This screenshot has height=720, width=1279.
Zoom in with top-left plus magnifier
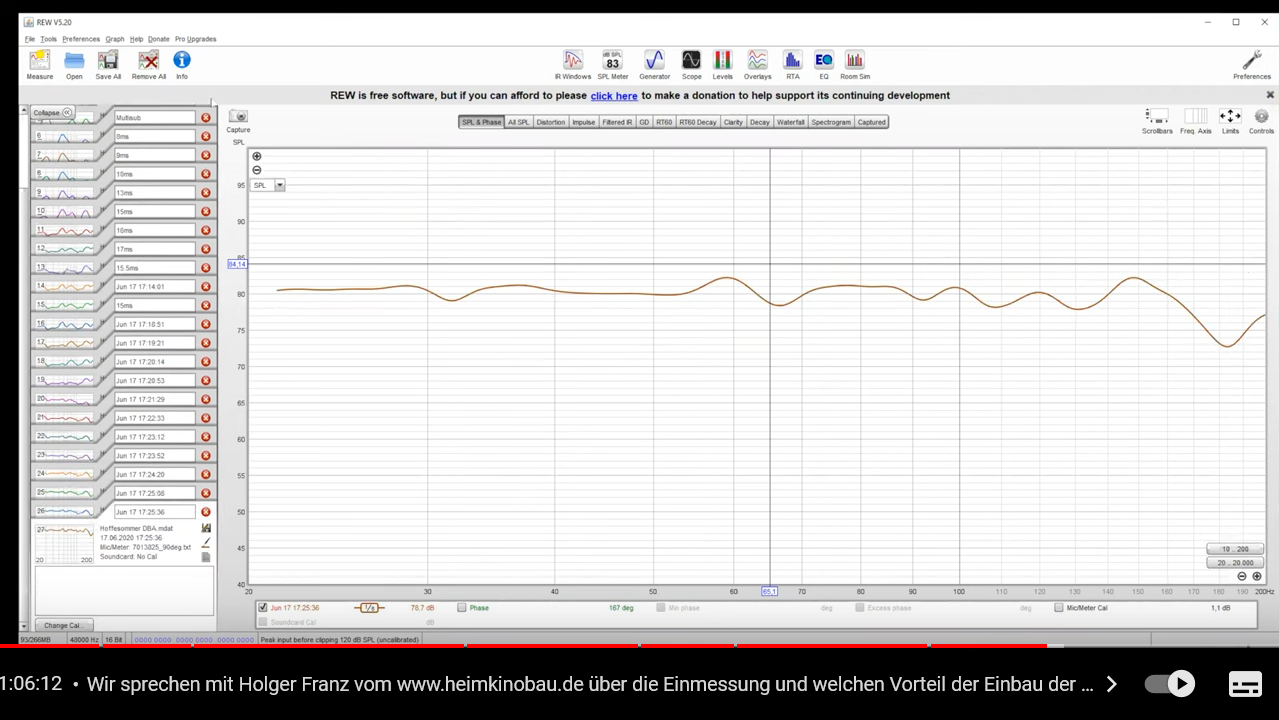pyautogui.click(x=257, y=156)
